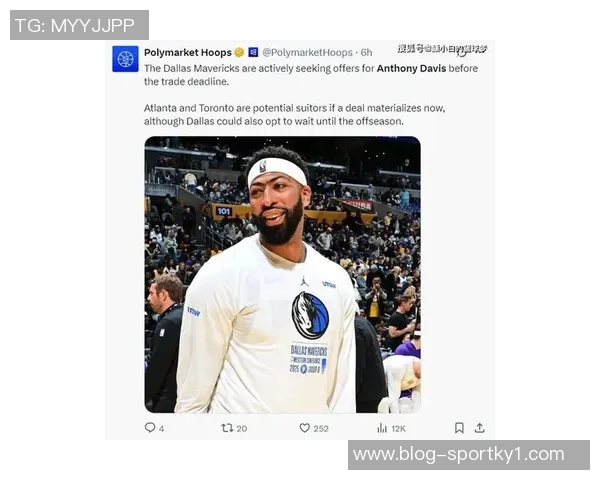Click the 6h timestamp
This screenshot has height=480, width=600.
coord(366,52)
